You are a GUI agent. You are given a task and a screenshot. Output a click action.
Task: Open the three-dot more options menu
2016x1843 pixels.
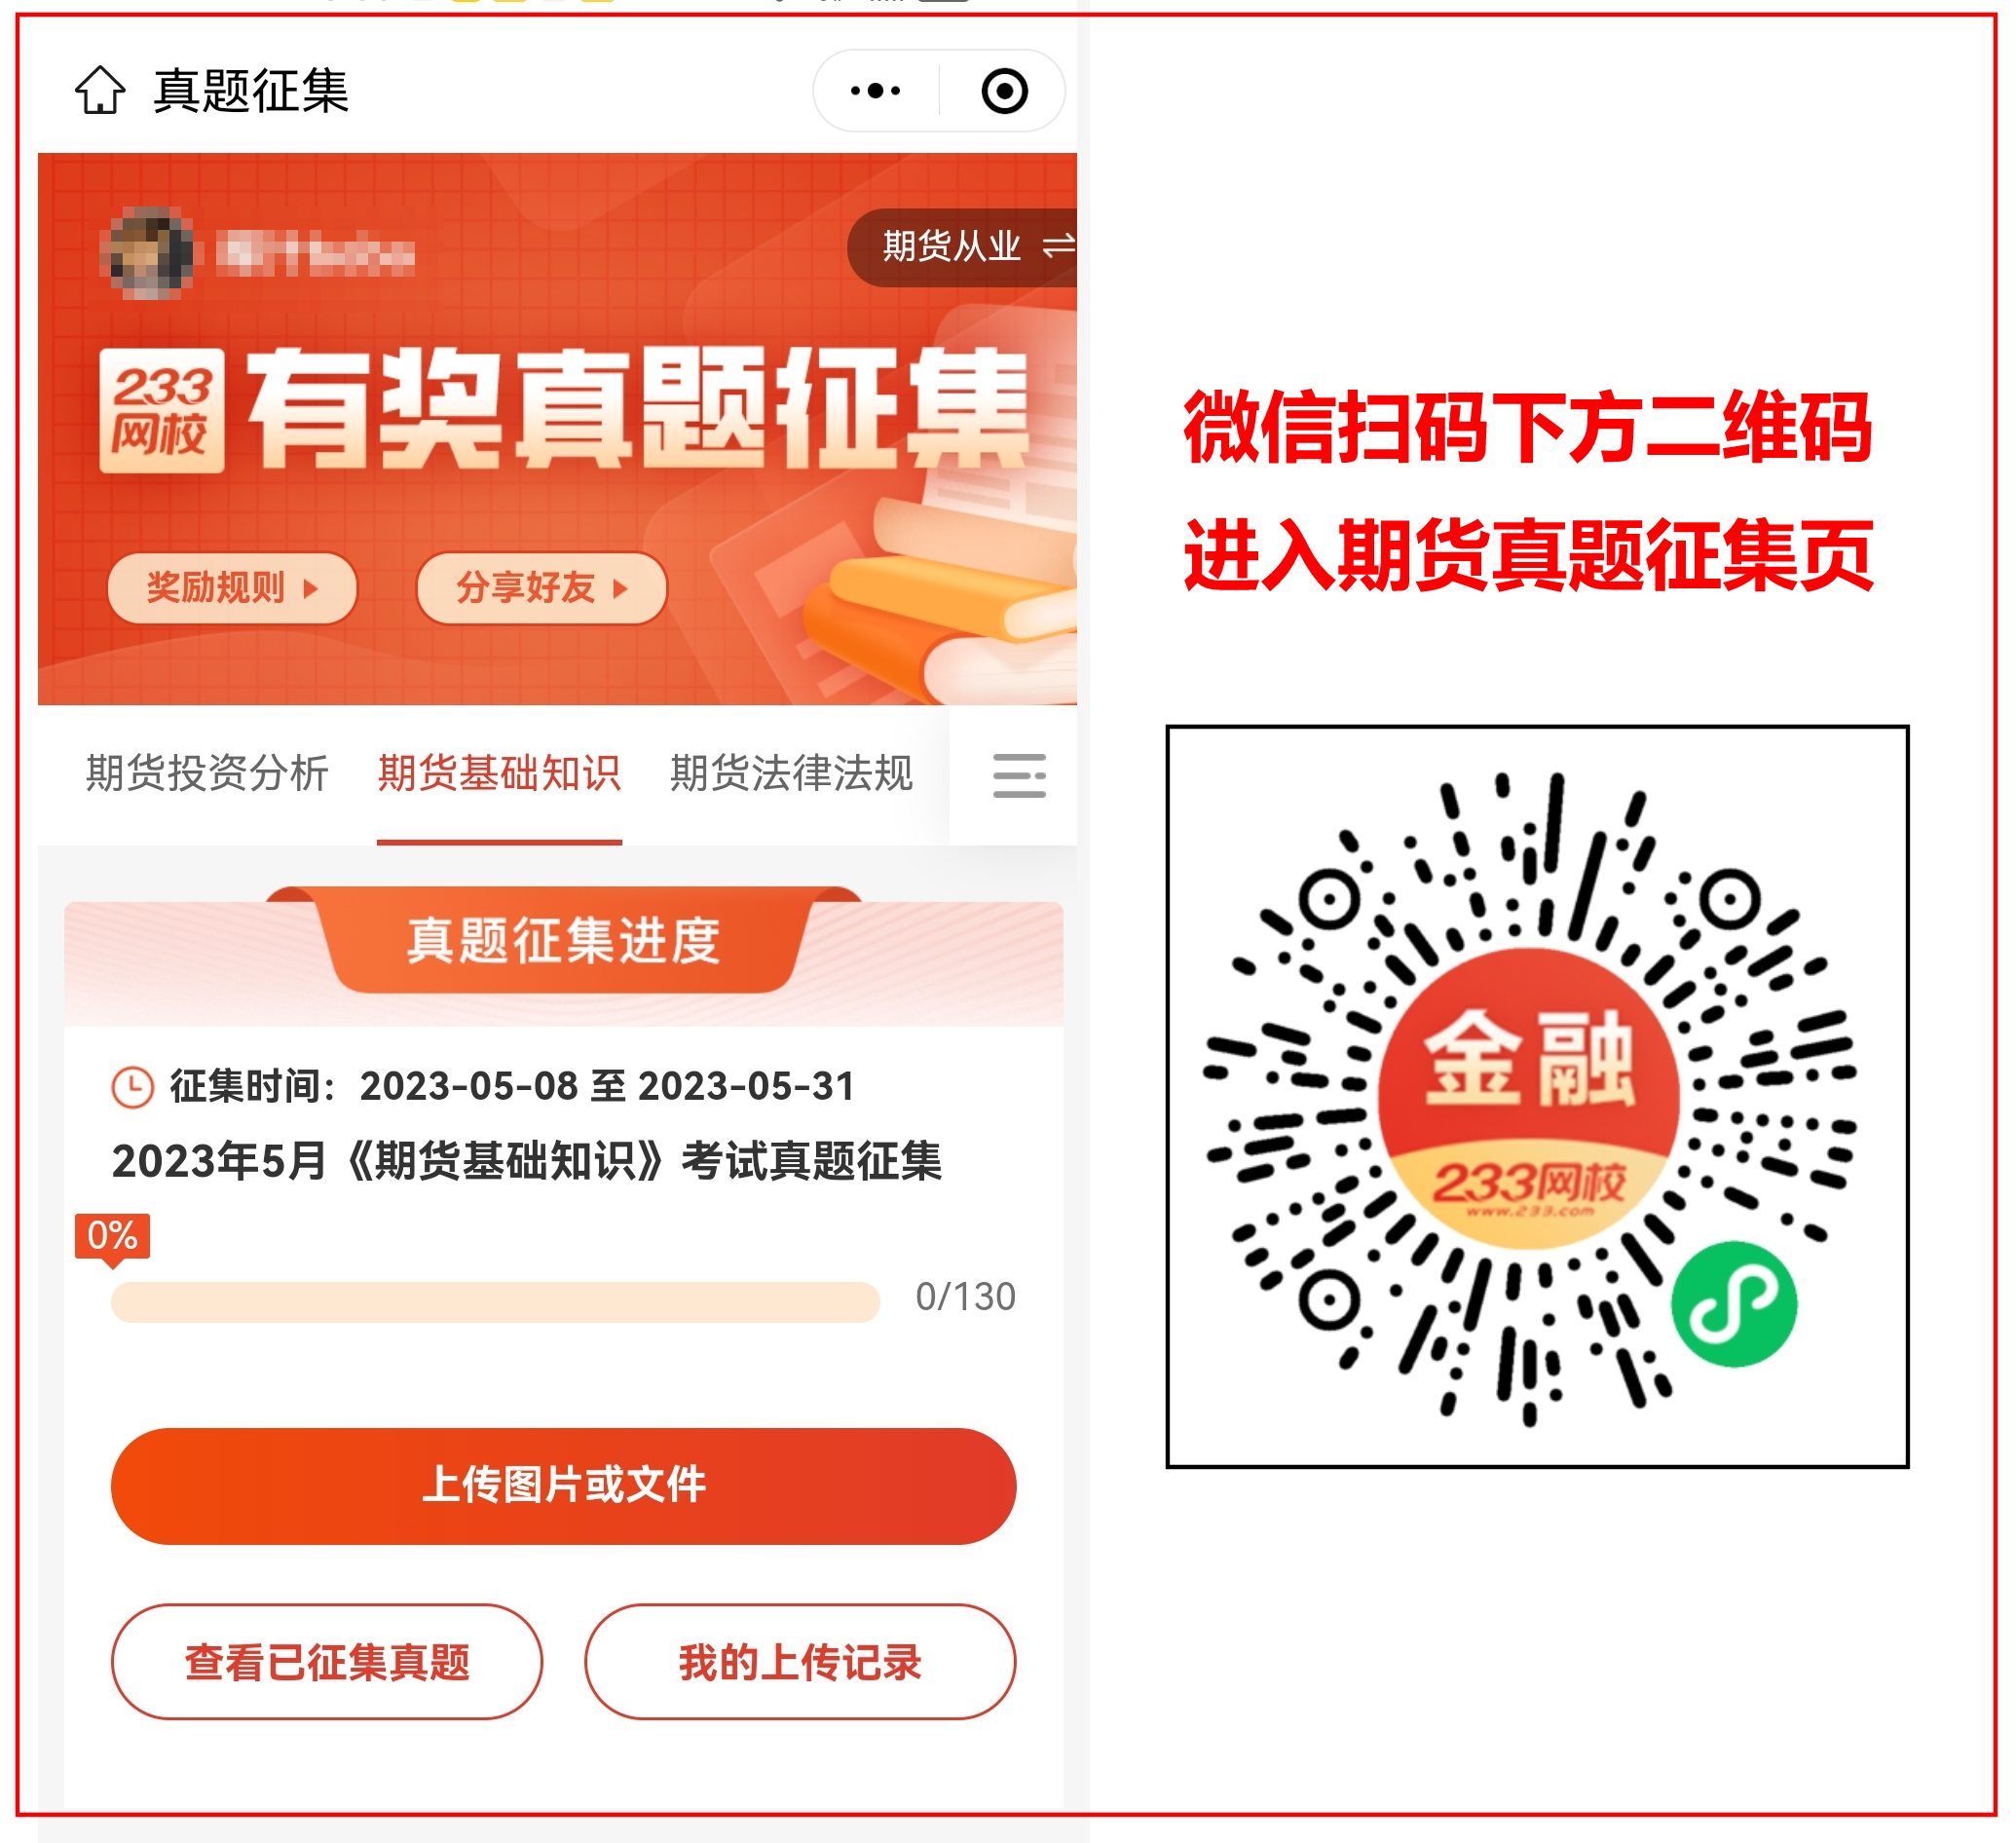875,91
